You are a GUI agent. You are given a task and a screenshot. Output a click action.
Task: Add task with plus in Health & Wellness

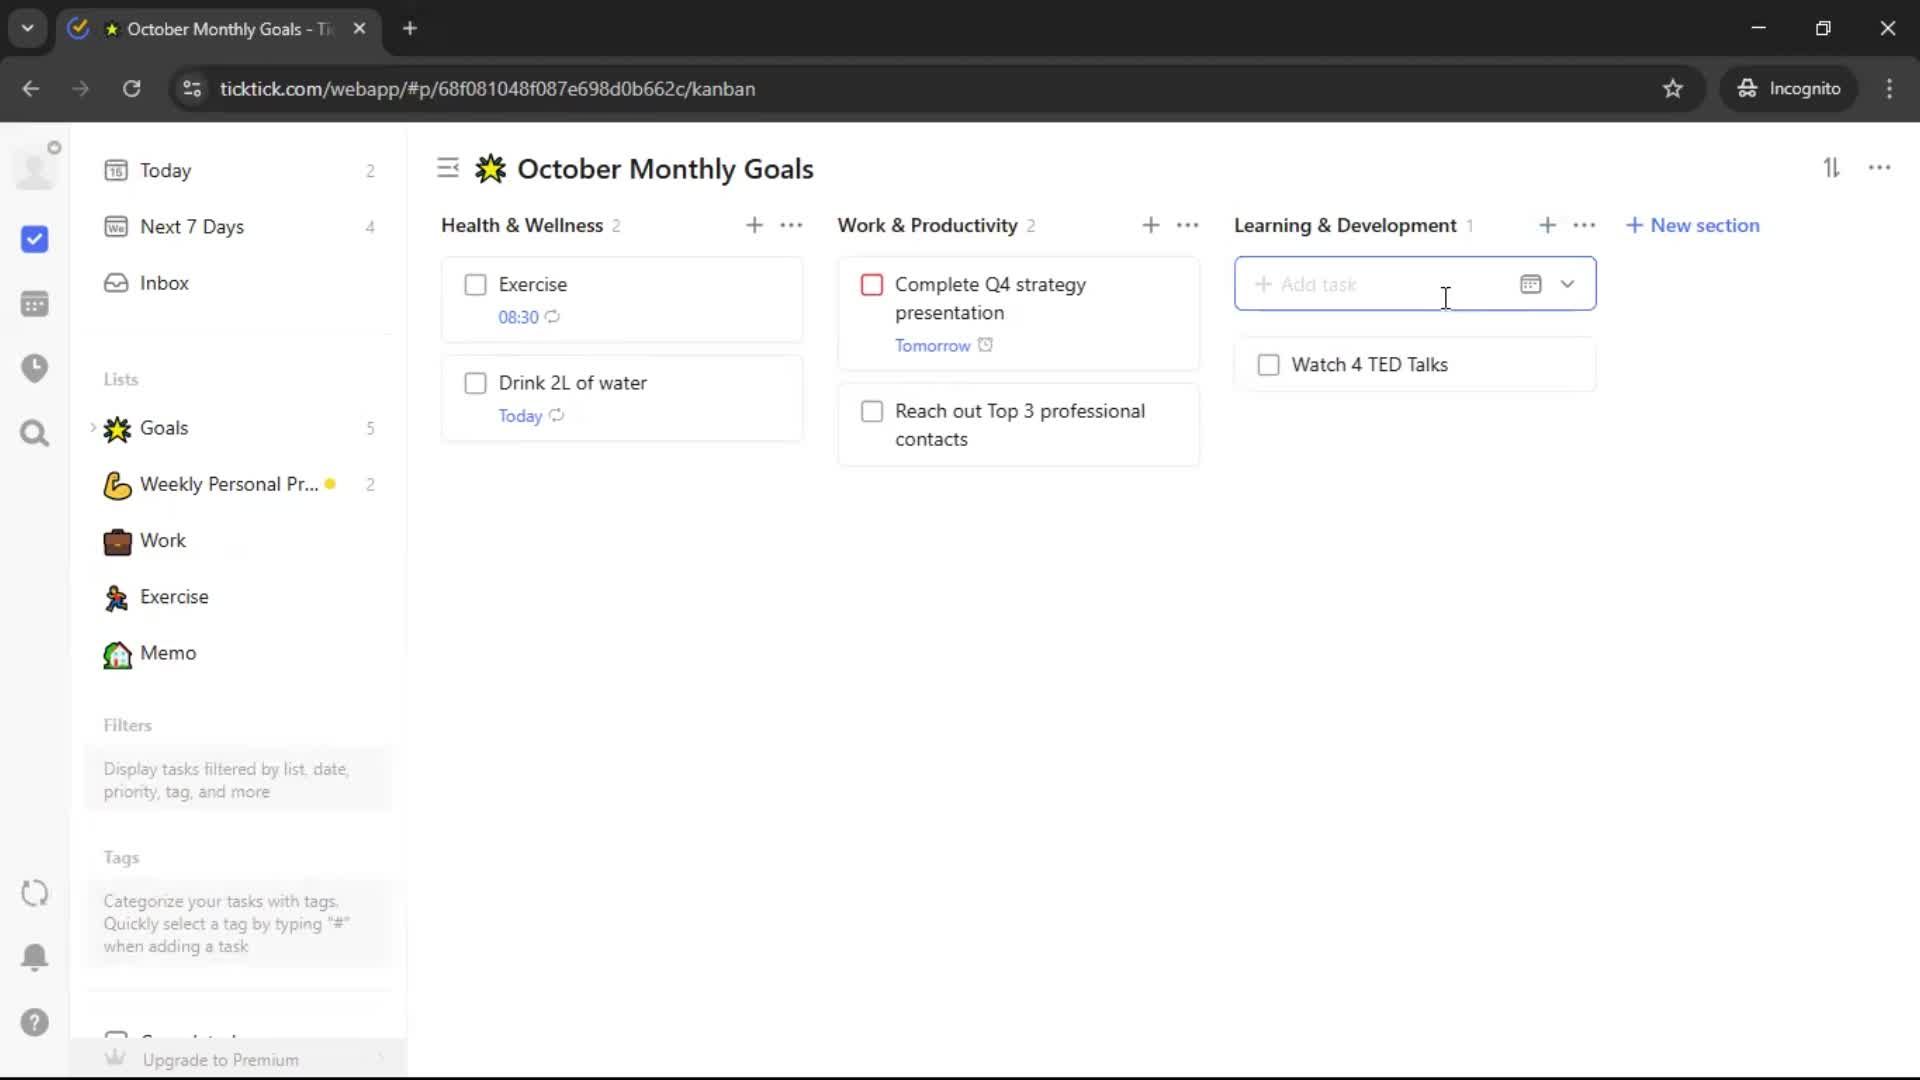point(754,225)
